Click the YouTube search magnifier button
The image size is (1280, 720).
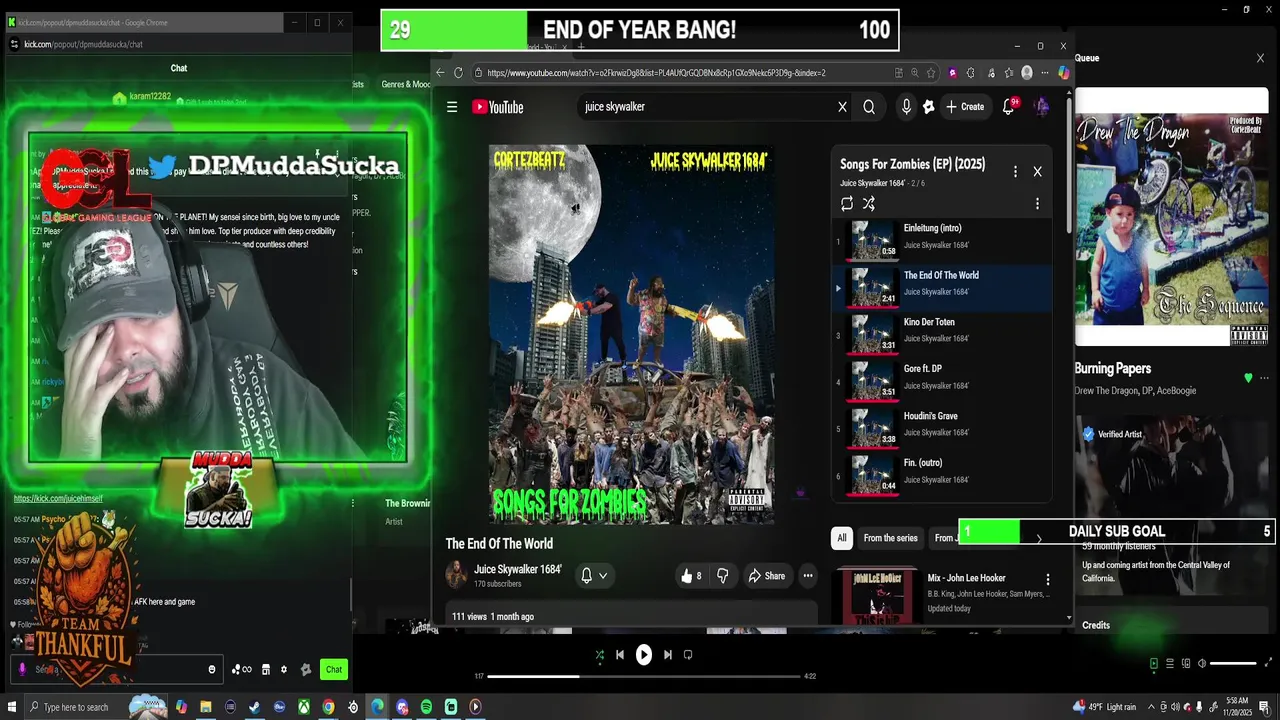pyautogui.click(x=869, y=107)
